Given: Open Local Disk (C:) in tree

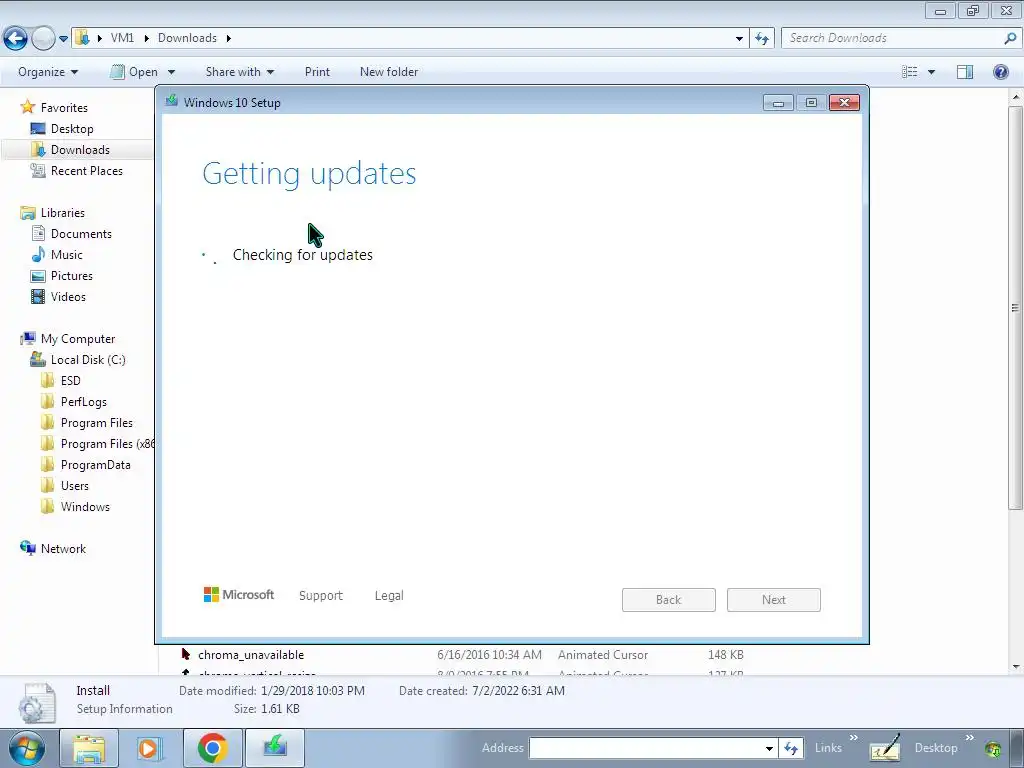Looking at the screenshot, I should tap(88, 360).
